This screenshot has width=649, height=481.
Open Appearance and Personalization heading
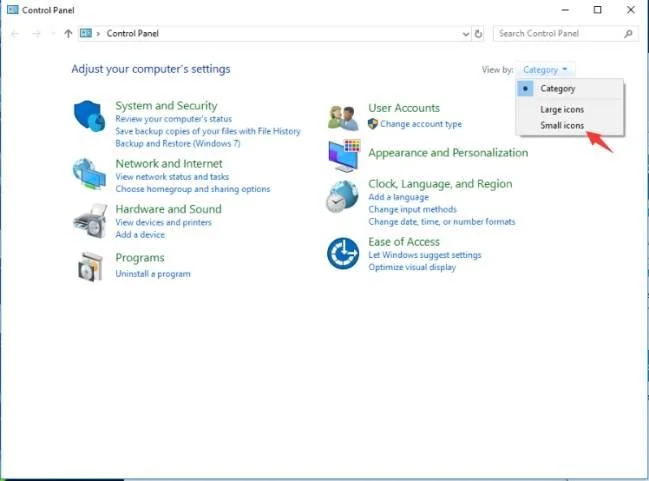coord(448,153)
